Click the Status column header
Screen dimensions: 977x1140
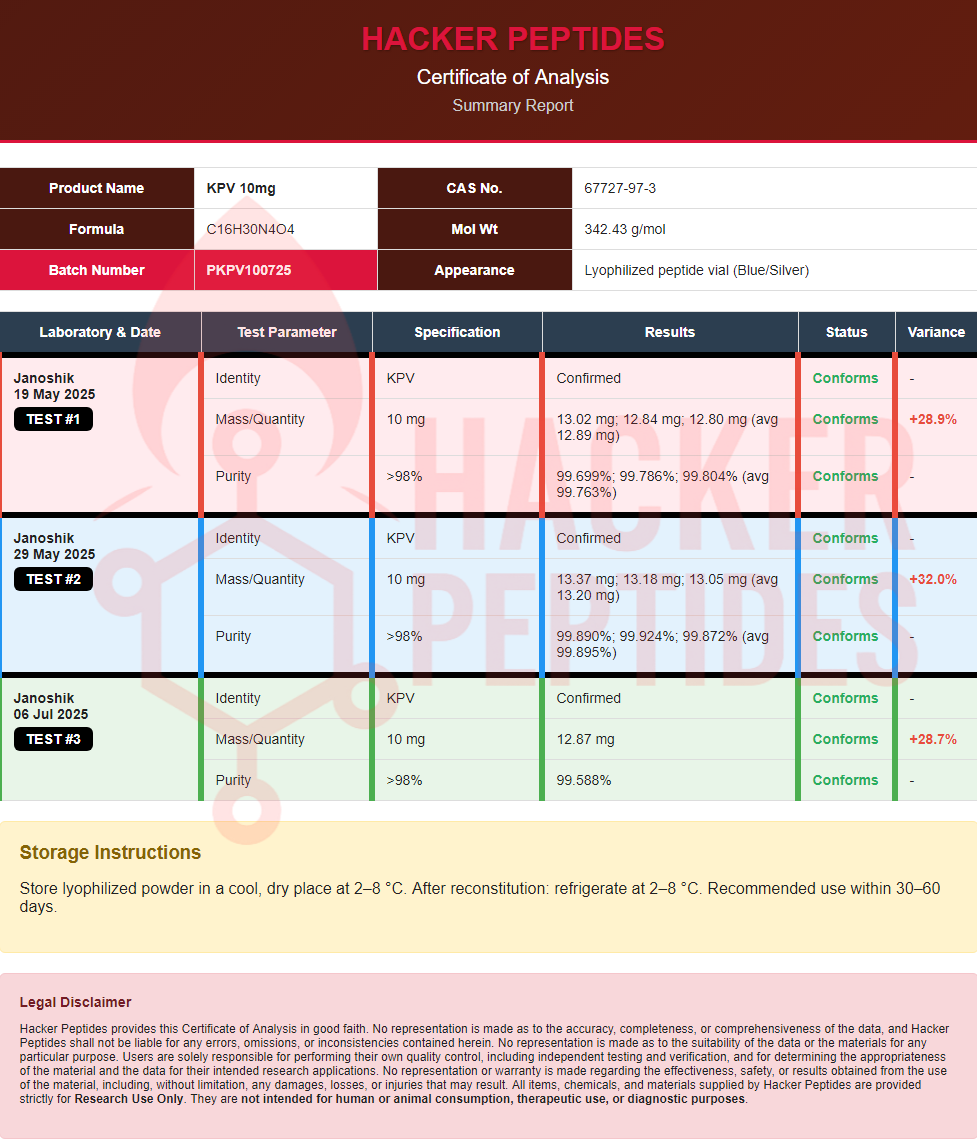[846, 332]
